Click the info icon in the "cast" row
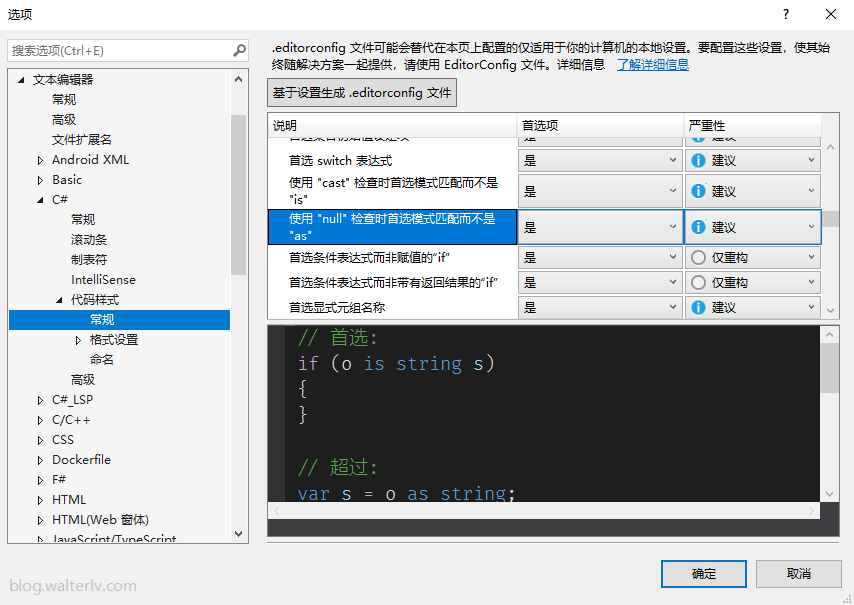Image resolution: width=854 pixels, height=605 pixels. tap(698, 191)
